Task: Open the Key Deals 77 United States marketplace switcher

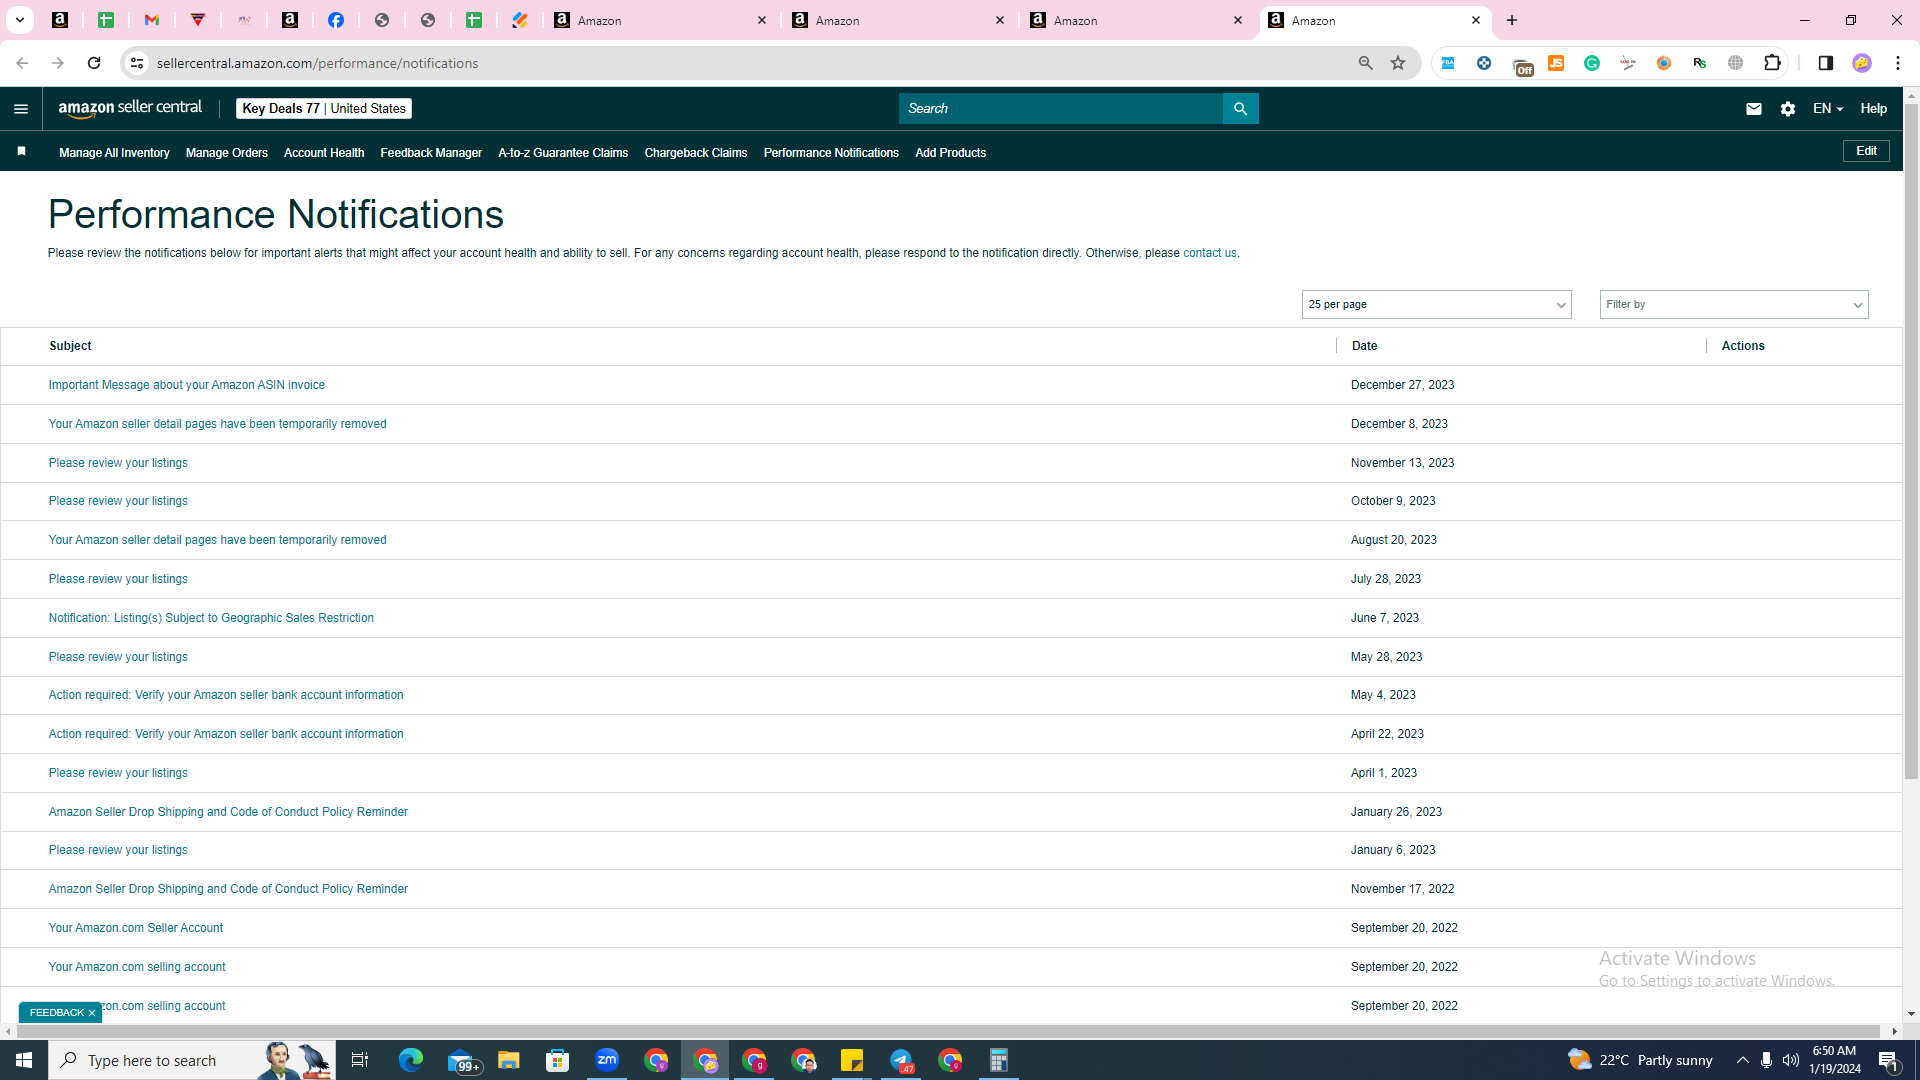Action: (x=324, y=109)
